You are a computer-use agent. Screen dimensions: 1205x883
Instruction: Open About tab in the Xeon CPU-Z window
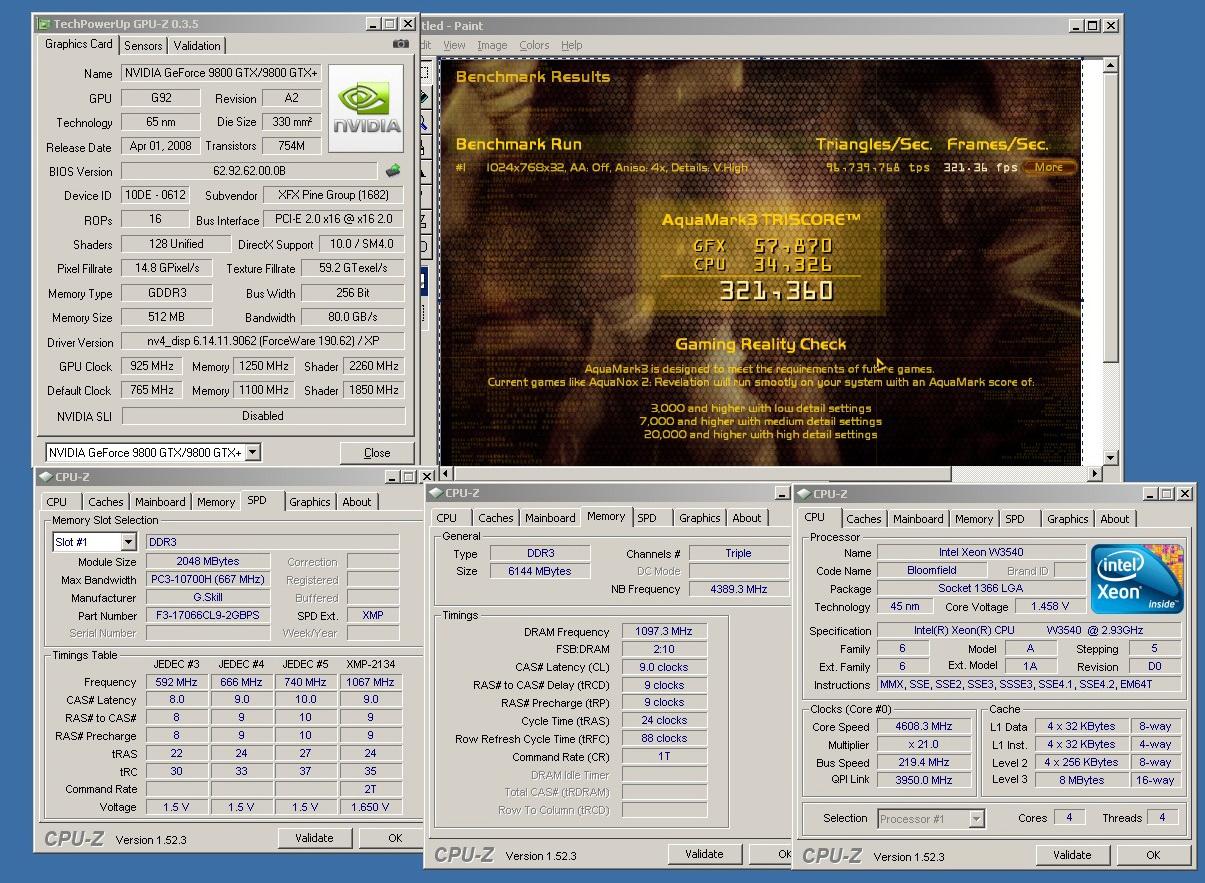click(1114, 519)
